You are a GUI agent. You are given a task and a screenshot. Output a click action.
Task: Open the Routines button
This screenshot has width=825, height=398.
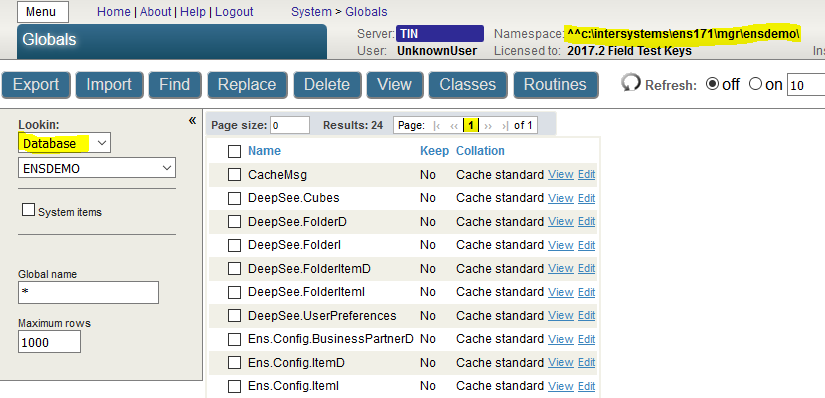tap(556, 85)
